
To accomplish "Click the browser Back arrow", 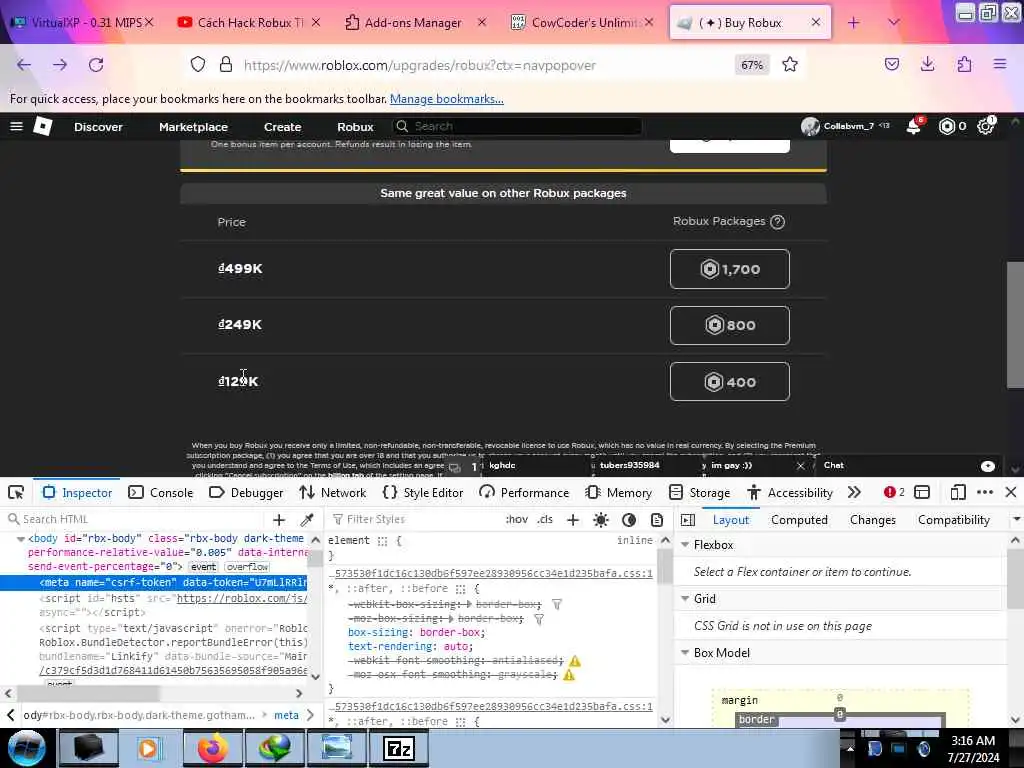I will point(24,65).
